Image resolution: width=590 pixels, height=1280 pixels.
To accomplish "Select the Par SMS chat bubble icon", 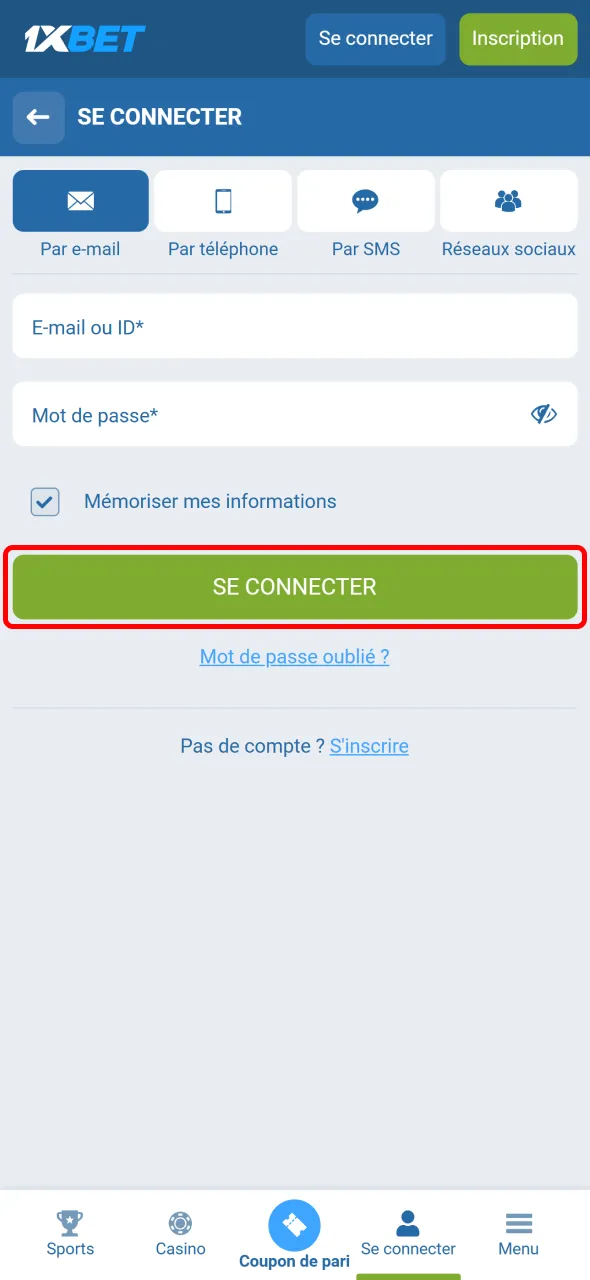I will point(366,201).
